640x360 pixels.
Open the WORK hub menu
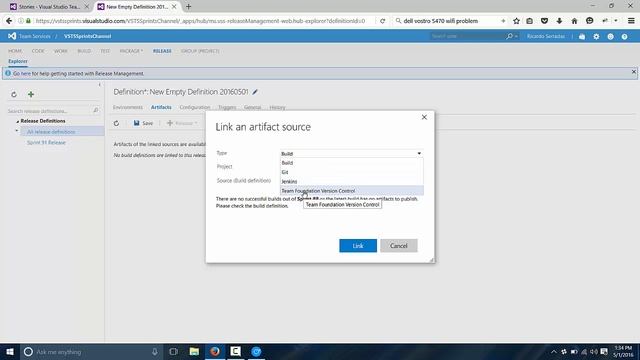point(61,51)
